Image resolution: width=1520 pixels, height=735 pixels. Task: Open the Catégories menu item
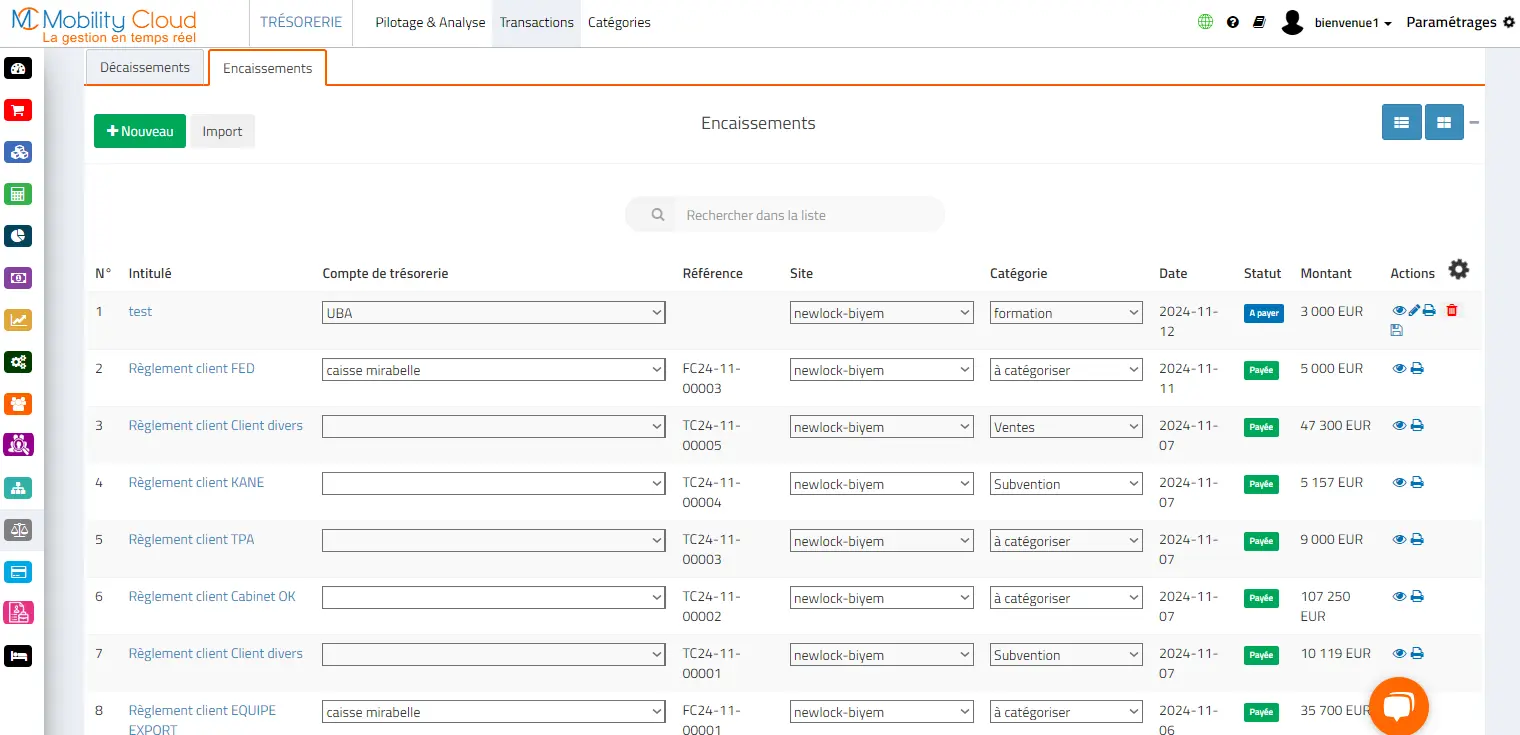[x=619, y=22]
